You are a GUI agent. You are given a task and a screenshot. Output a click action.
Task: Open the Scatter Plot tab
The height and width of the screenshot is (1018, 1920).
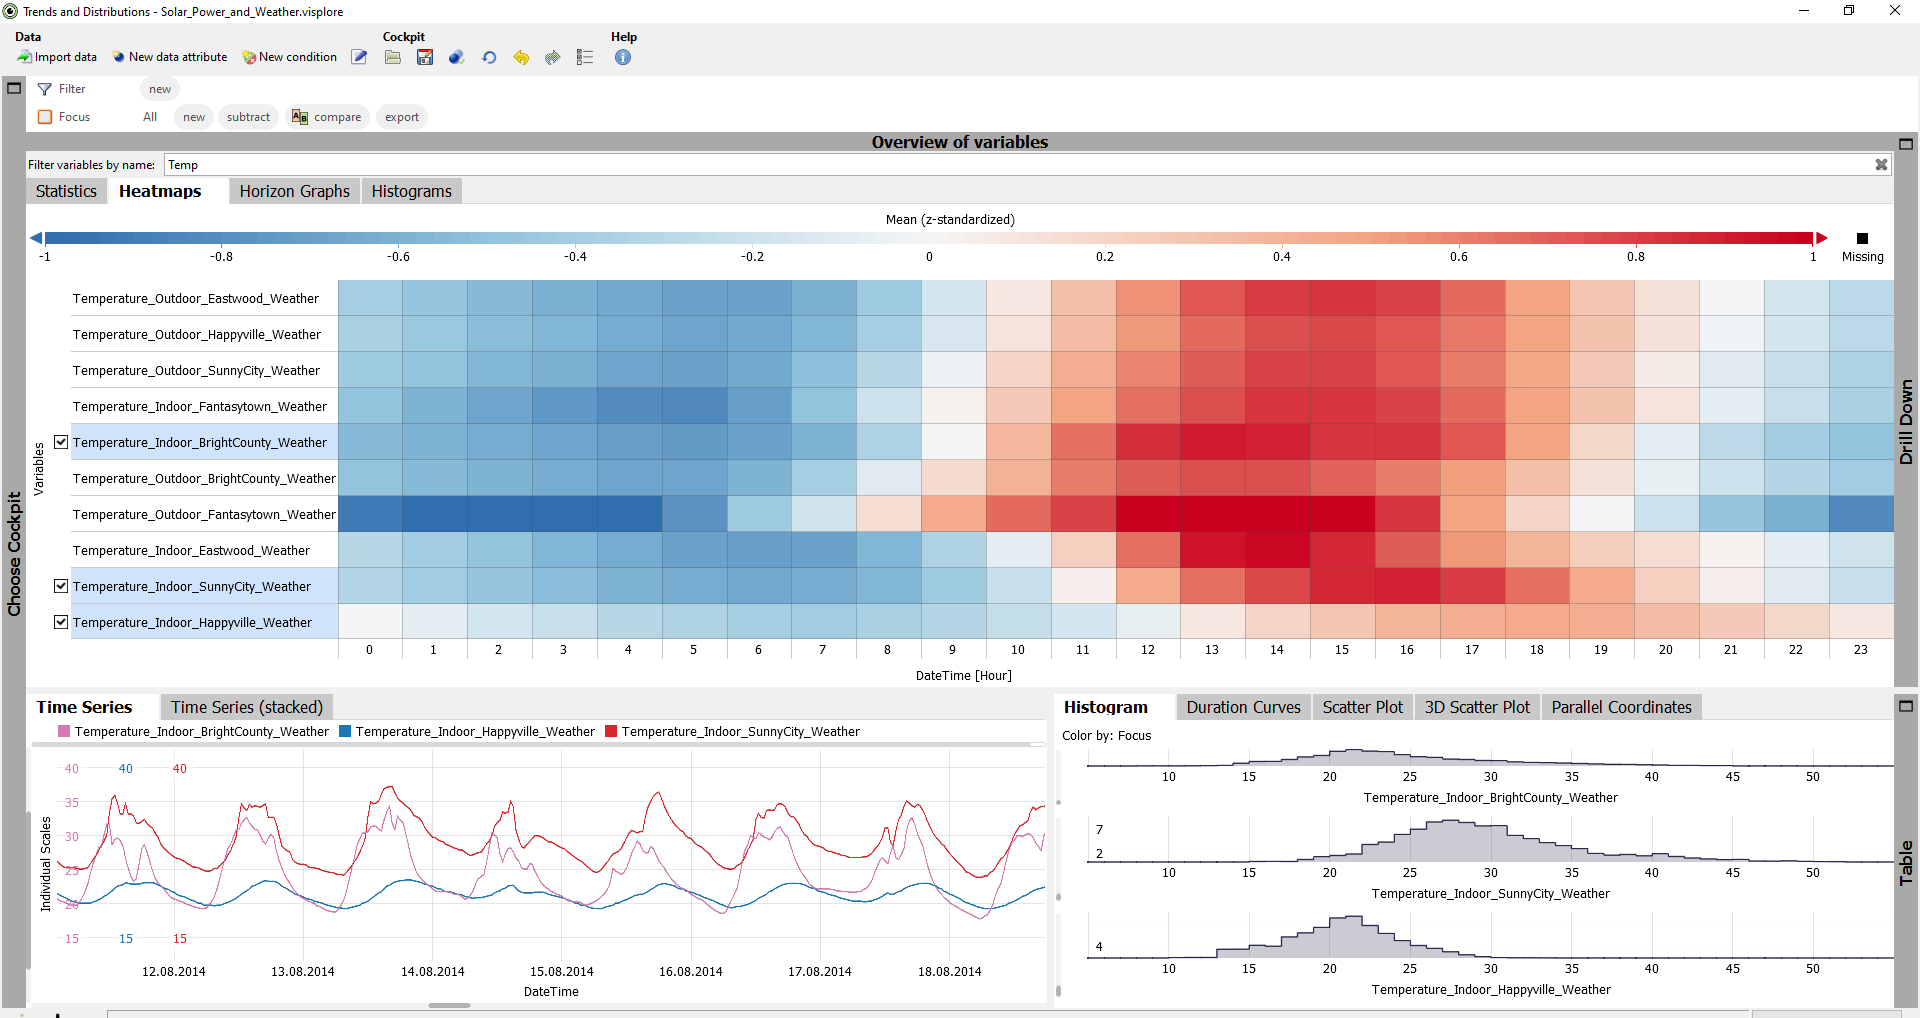click(x=1362, y=707)
